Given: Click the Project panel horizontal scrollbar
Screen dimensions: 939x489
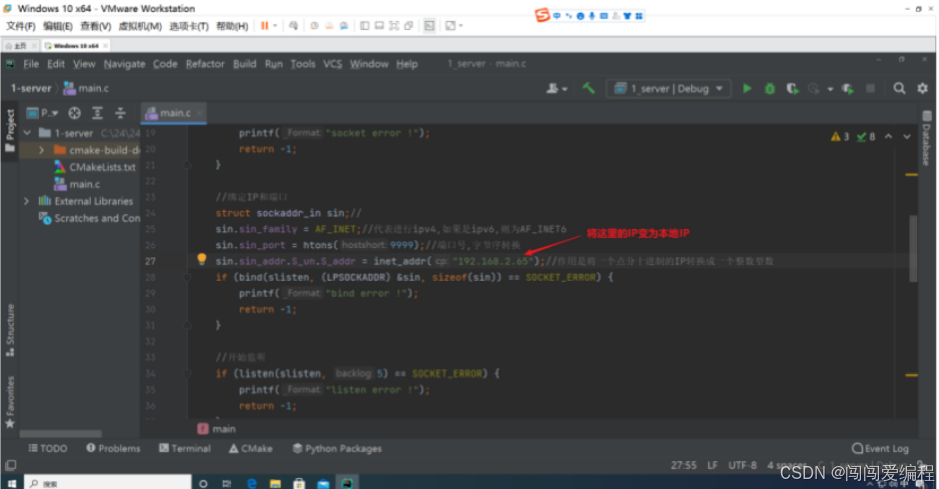Looking at the screenshot, I should pos(60,433).
